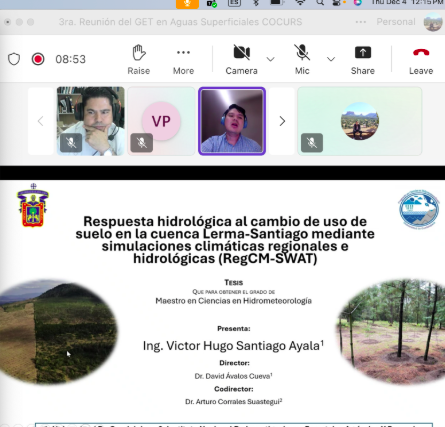Click the pine forest photo on slide
Viewport: 445px width, 427px height.
(x=391, y=332)
